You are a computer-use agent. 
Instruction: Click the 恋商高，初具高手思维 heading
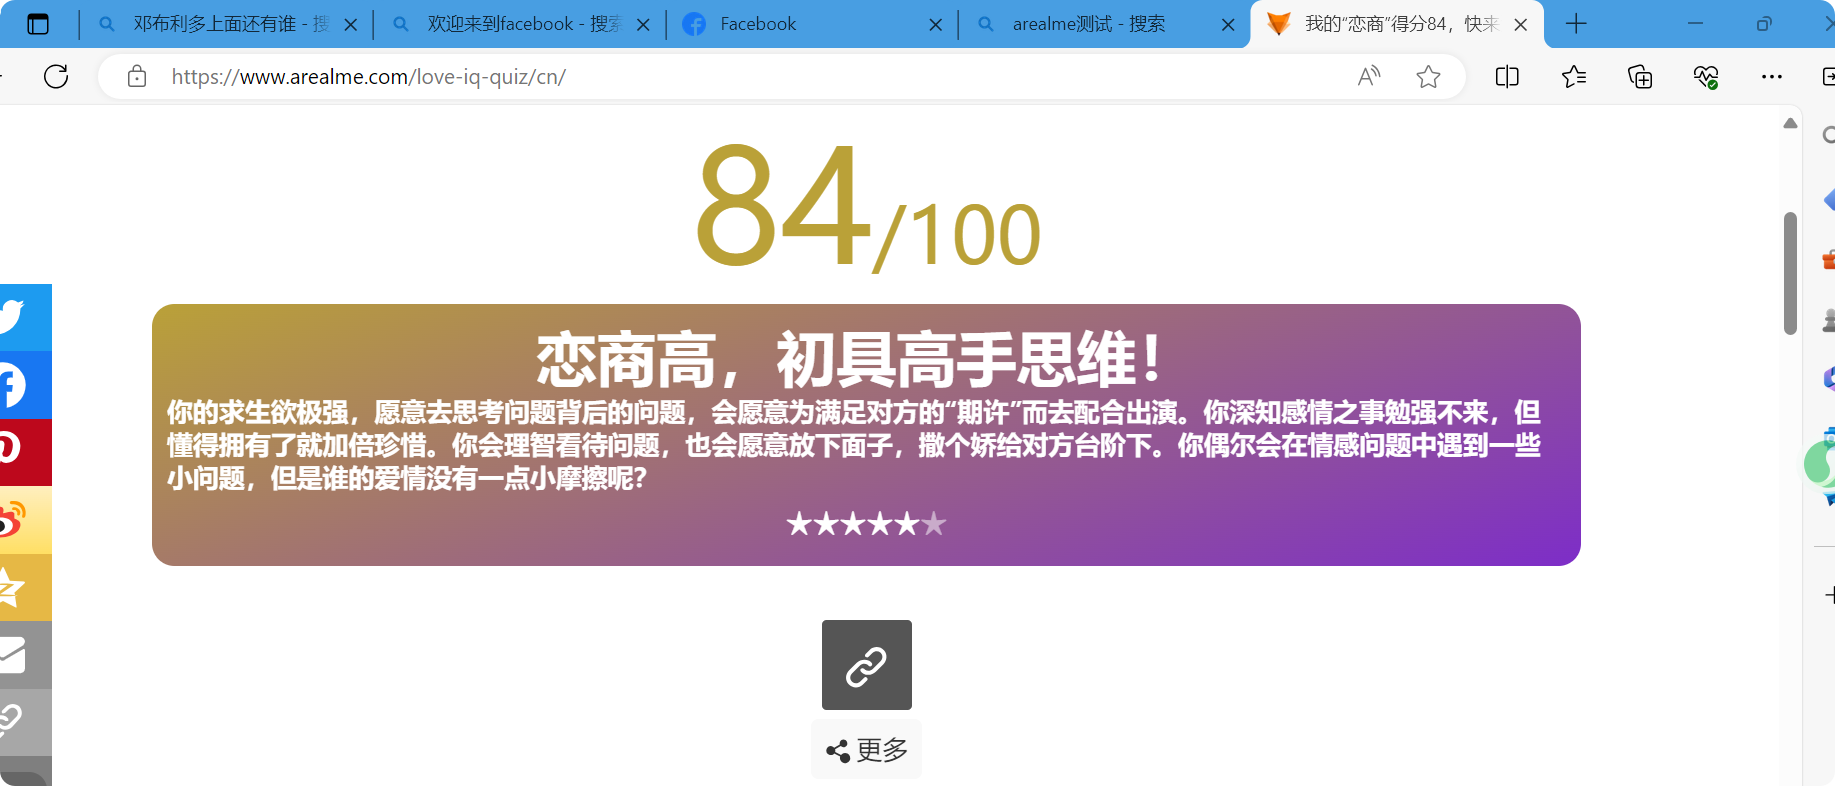coord(851,359)
